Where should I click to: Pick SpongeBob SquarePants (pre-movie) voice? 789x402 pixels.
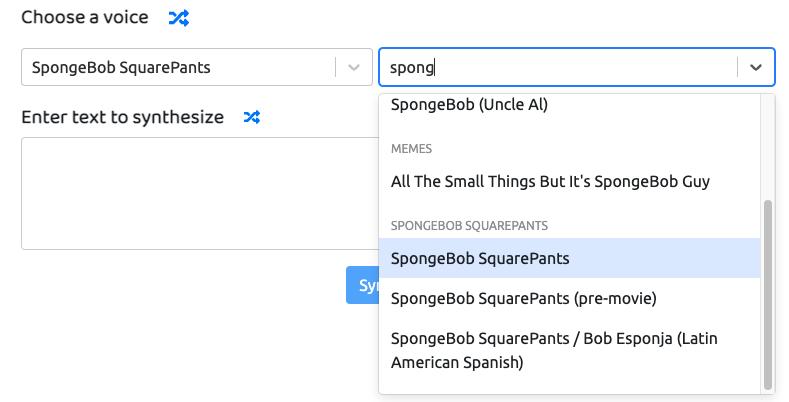click(570, 298)
